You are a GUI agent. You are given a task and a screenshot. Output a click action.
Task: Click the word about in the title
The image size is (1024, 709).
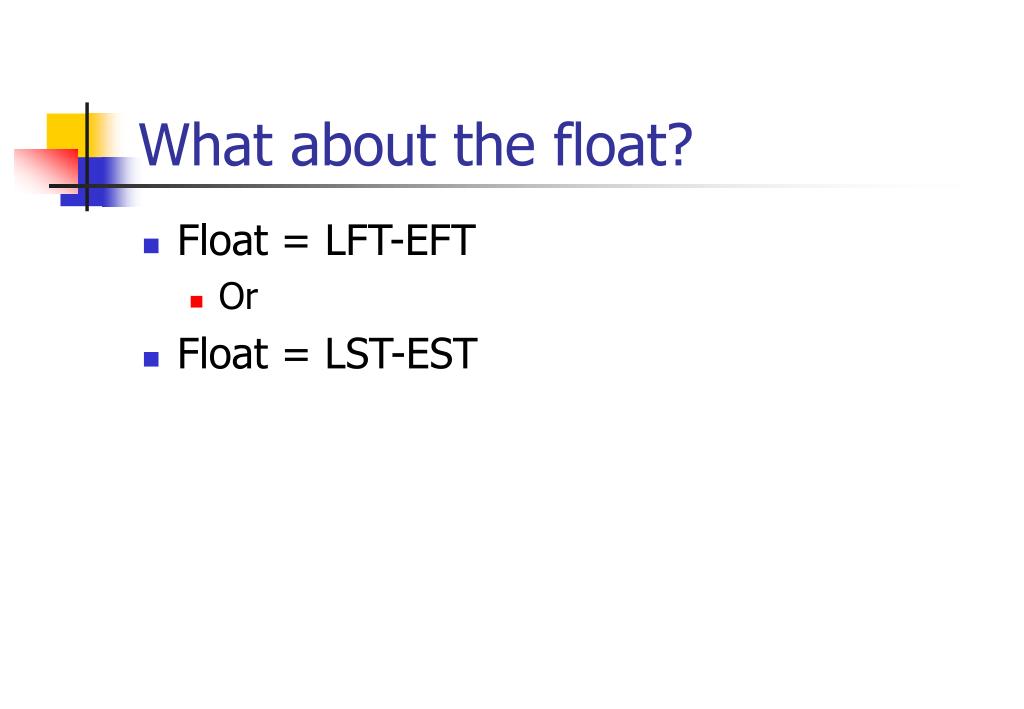[x=363, y=145]
